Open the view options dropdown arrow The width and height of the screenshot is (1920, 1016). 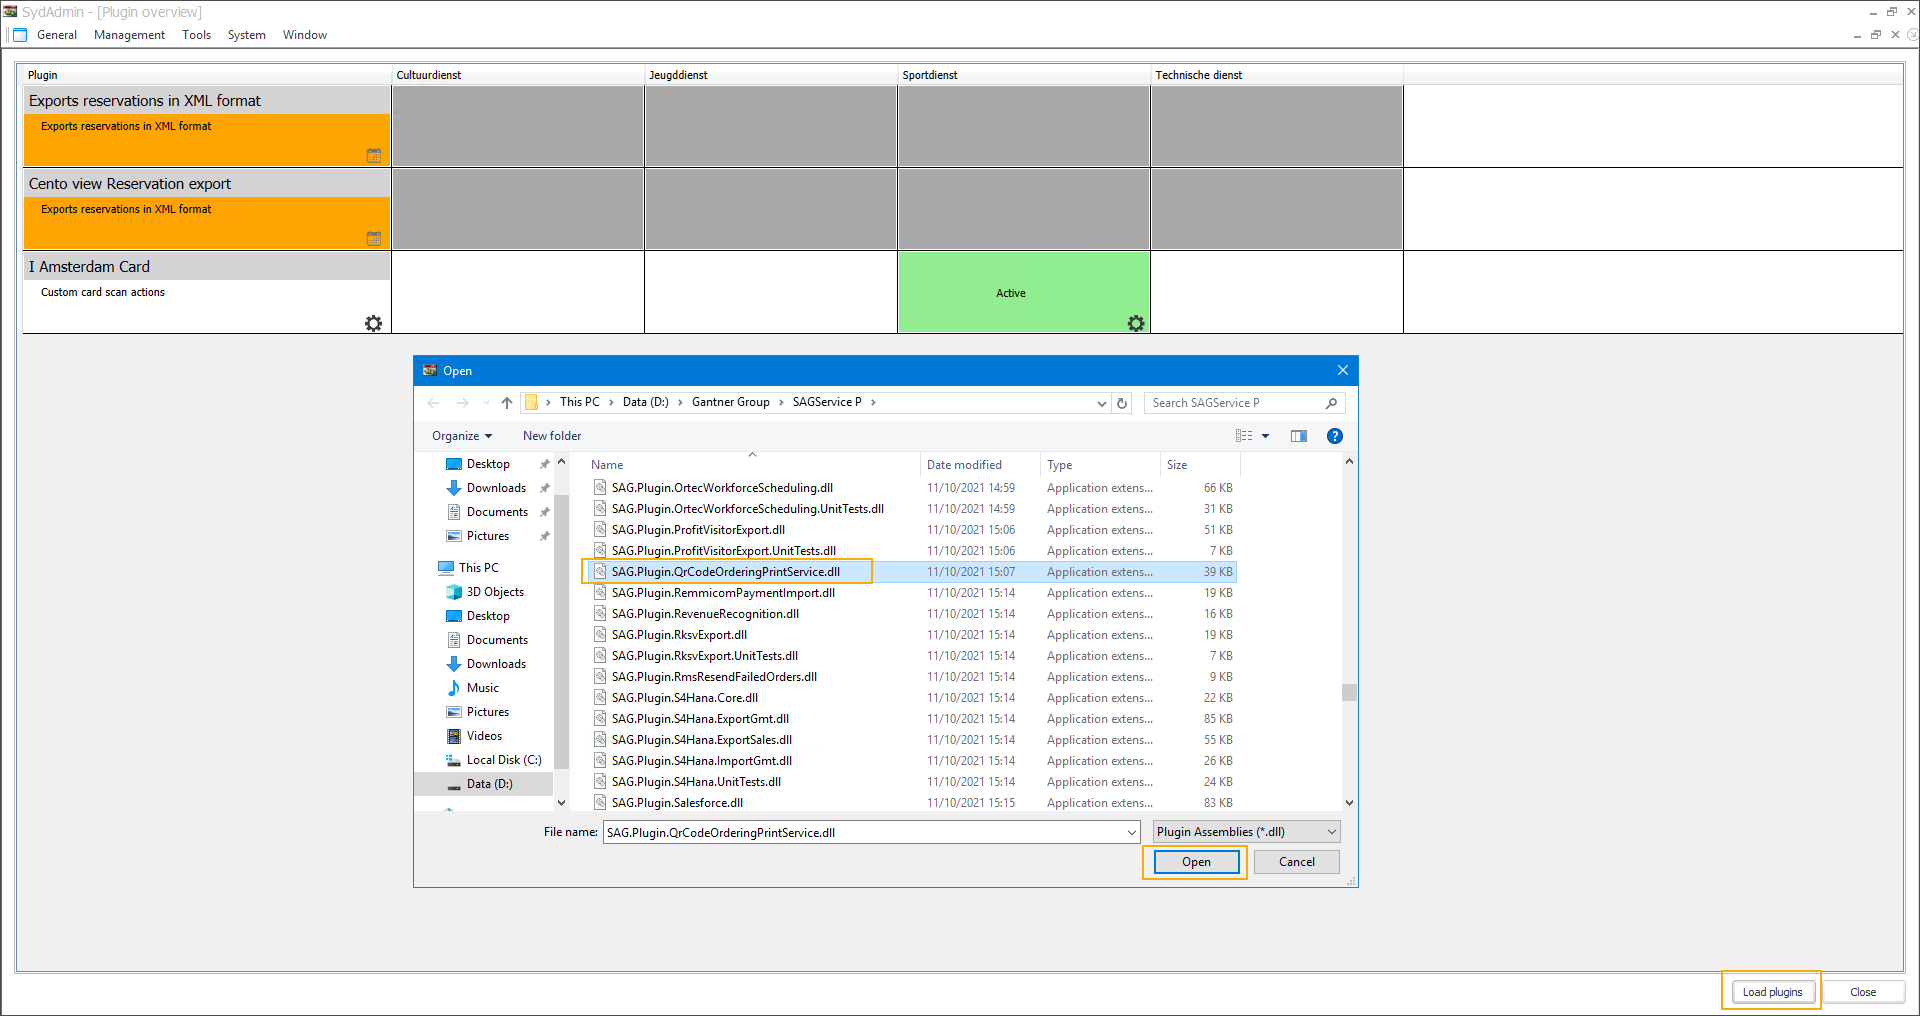pos(1267,436)
